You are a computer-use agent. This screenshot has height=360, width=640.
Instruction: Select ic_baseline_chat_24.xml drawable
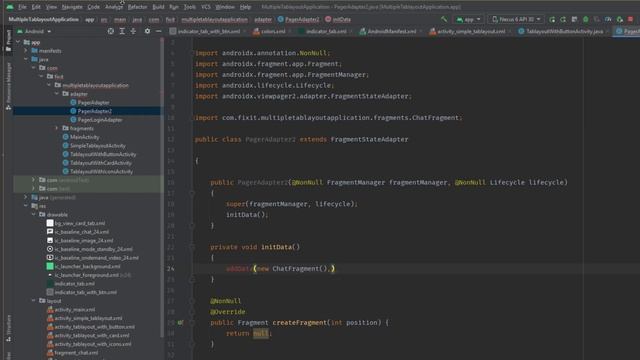[82, 232]
